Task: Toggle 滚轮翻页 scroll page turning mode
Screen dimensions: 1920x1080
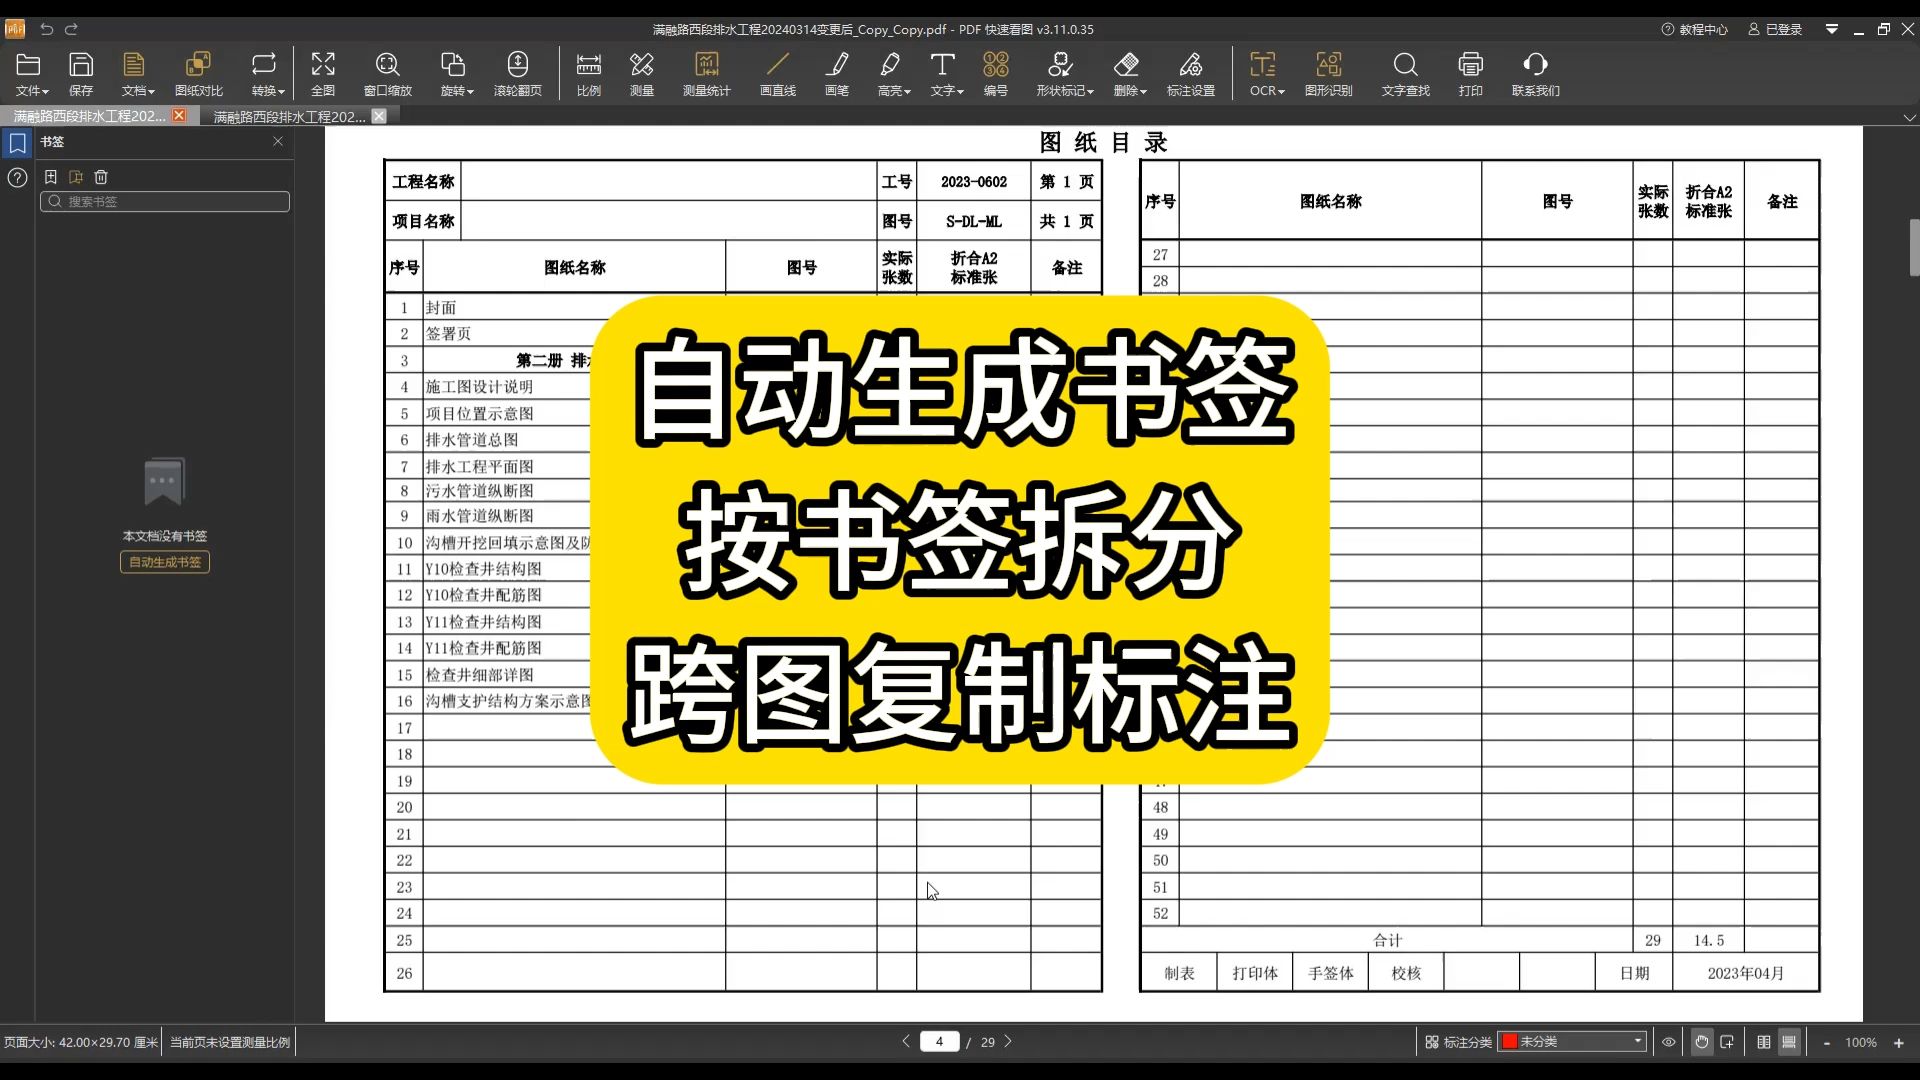Action: tap(517, 72)
